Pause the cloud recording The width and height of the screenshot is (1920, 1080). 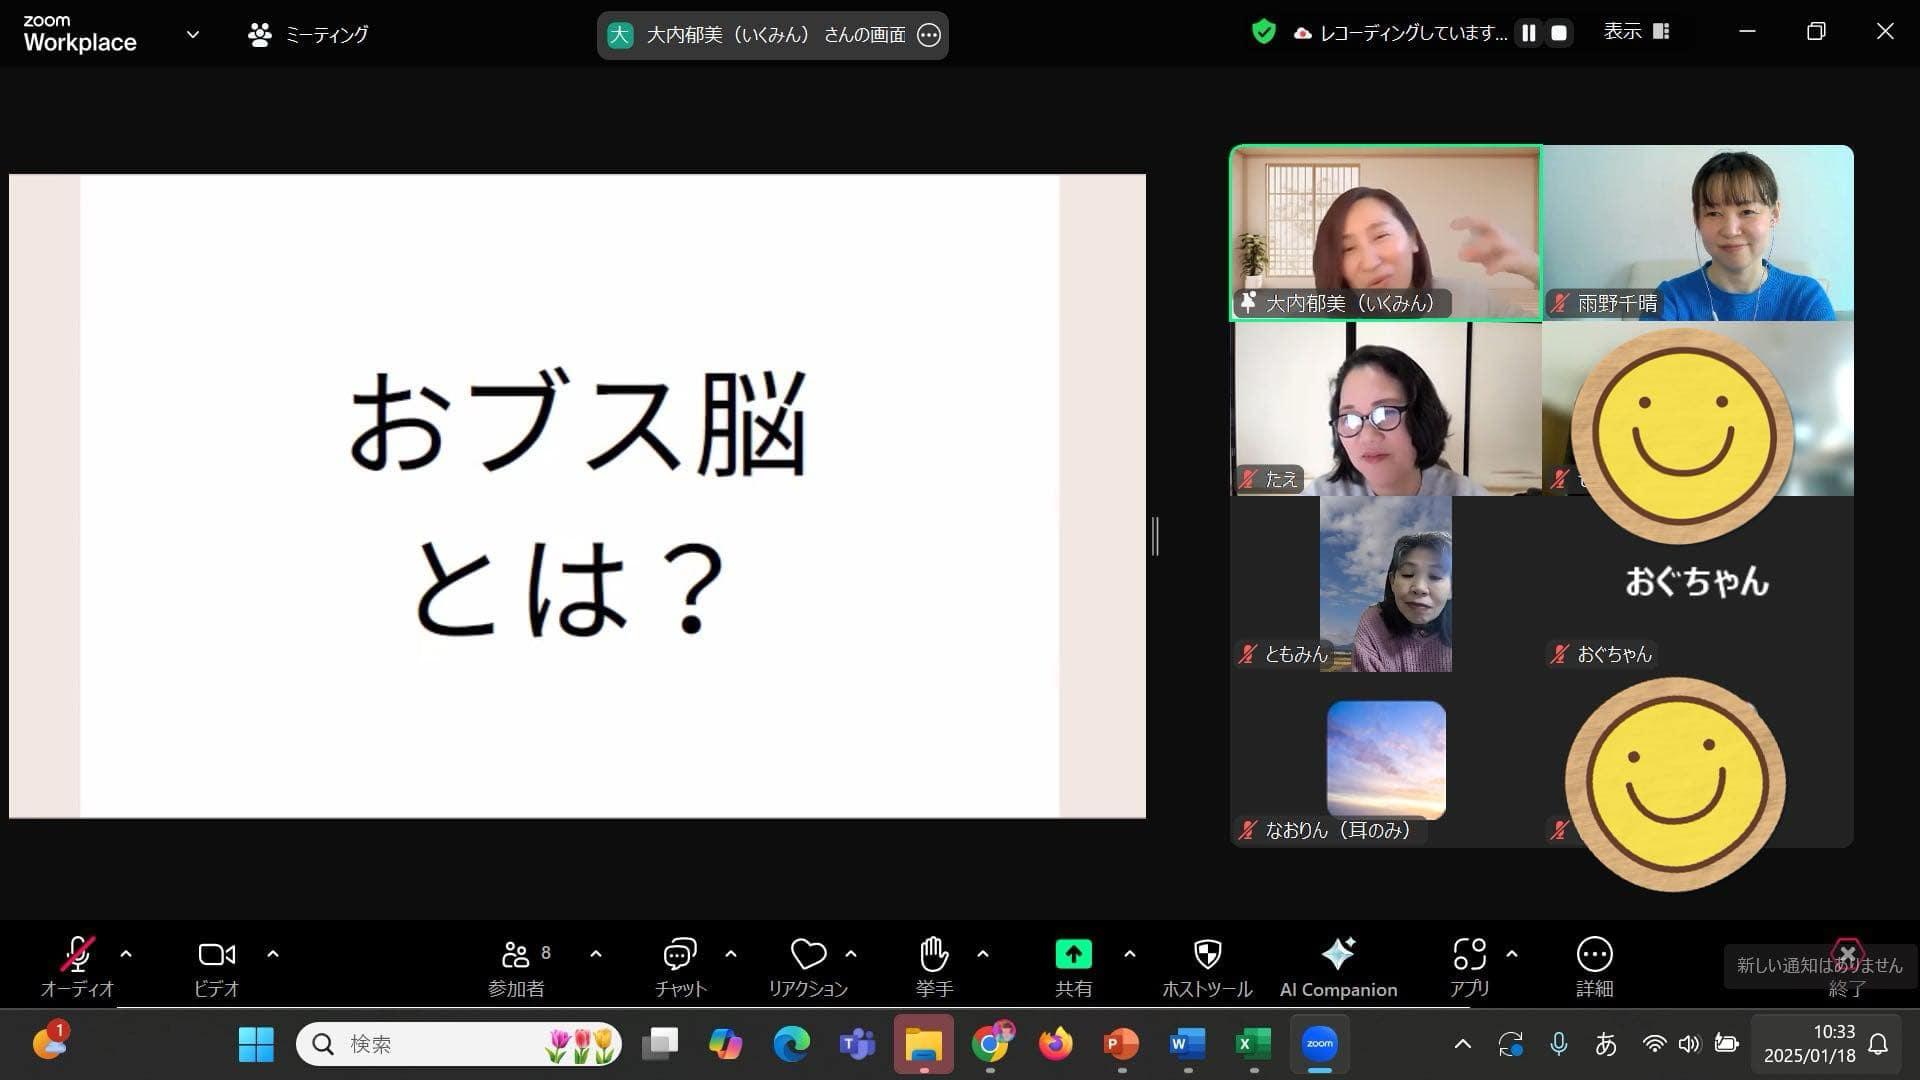pyautogui.click(x=1528, y=33)
